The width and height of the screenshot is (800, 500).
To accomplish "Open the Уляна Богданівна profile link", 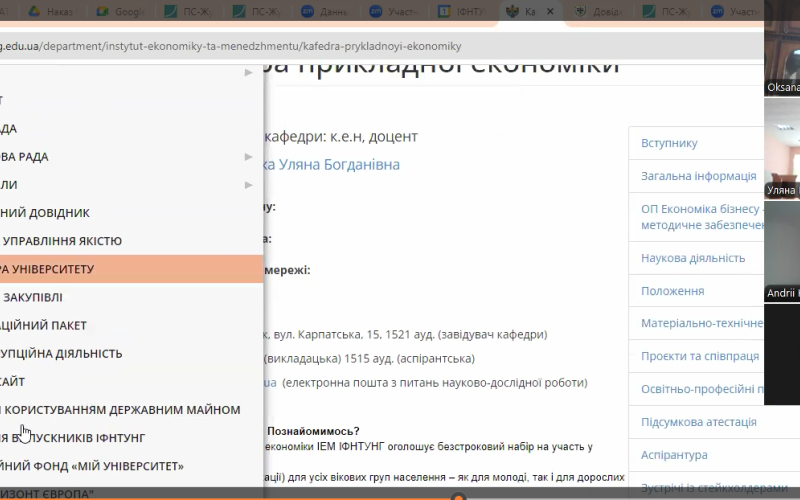I will coord(332,165).
